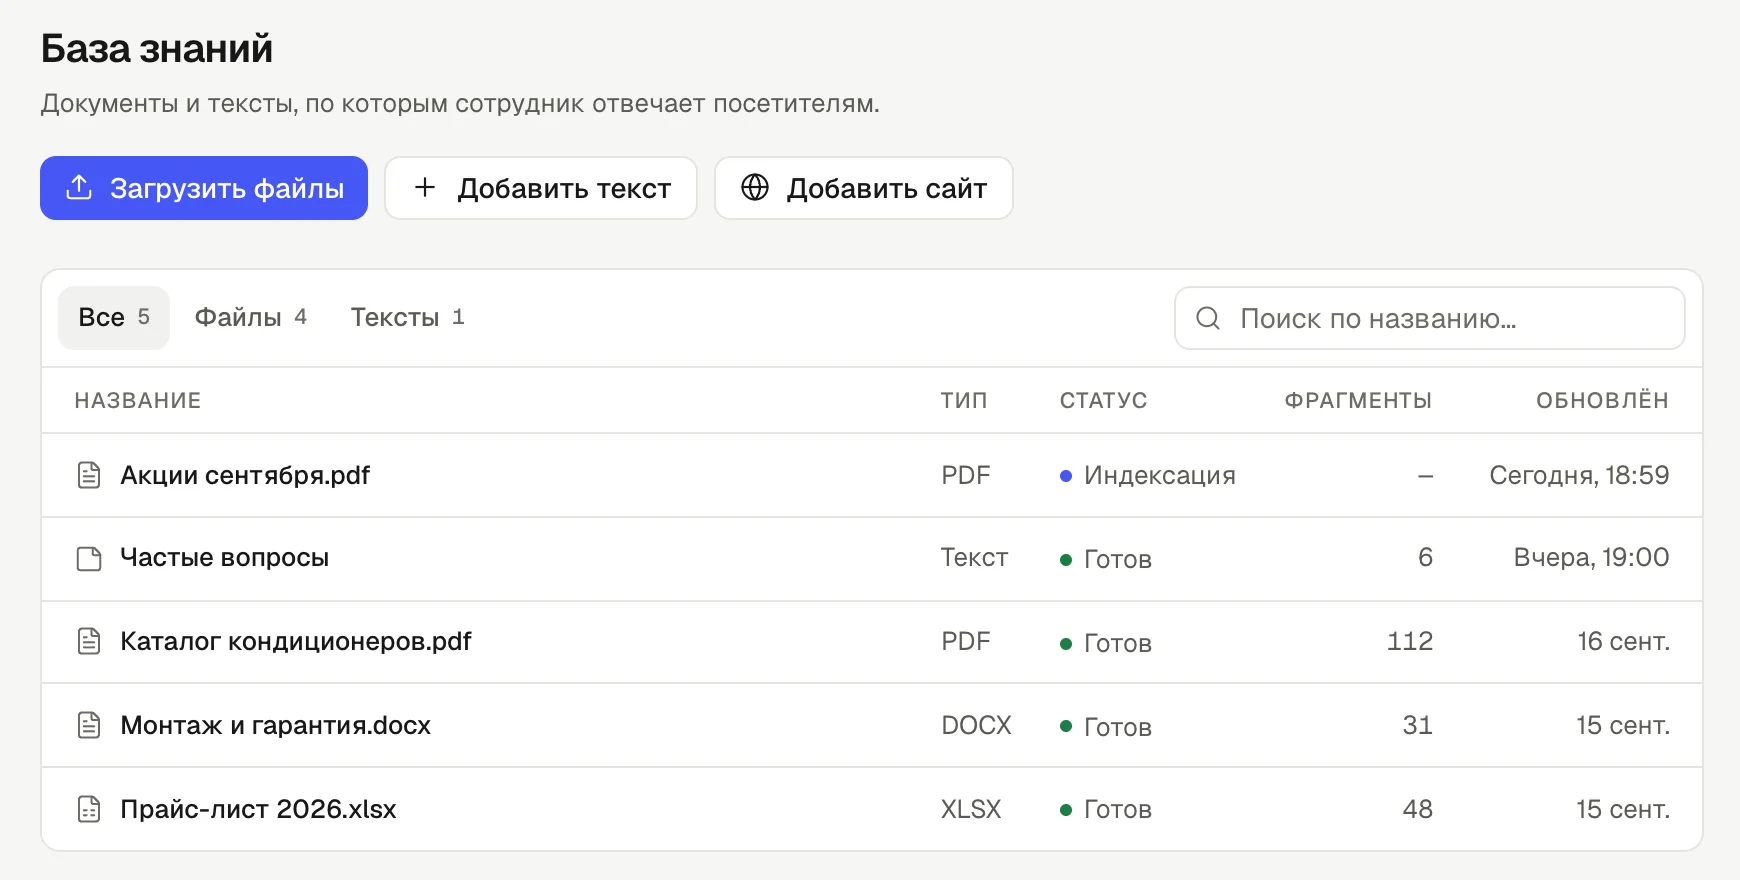
Task: Click the magnifier icon in search field
Action: tap(1208, 318)
